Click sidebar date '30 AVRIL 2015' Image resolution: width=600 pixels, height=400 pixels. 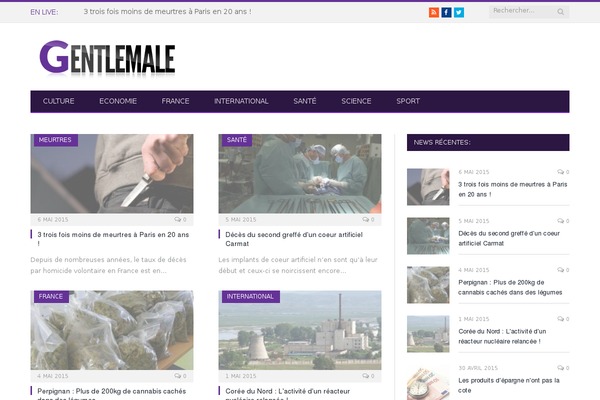478,368
